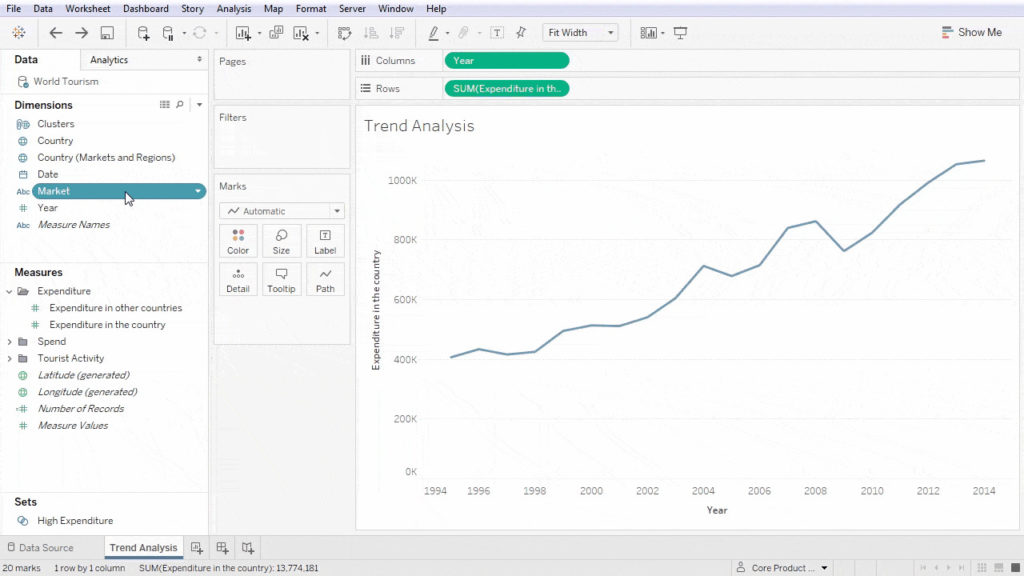Select the Label marks button
The width and height of the screenshot is (1024, 576).
click(324, 240)
